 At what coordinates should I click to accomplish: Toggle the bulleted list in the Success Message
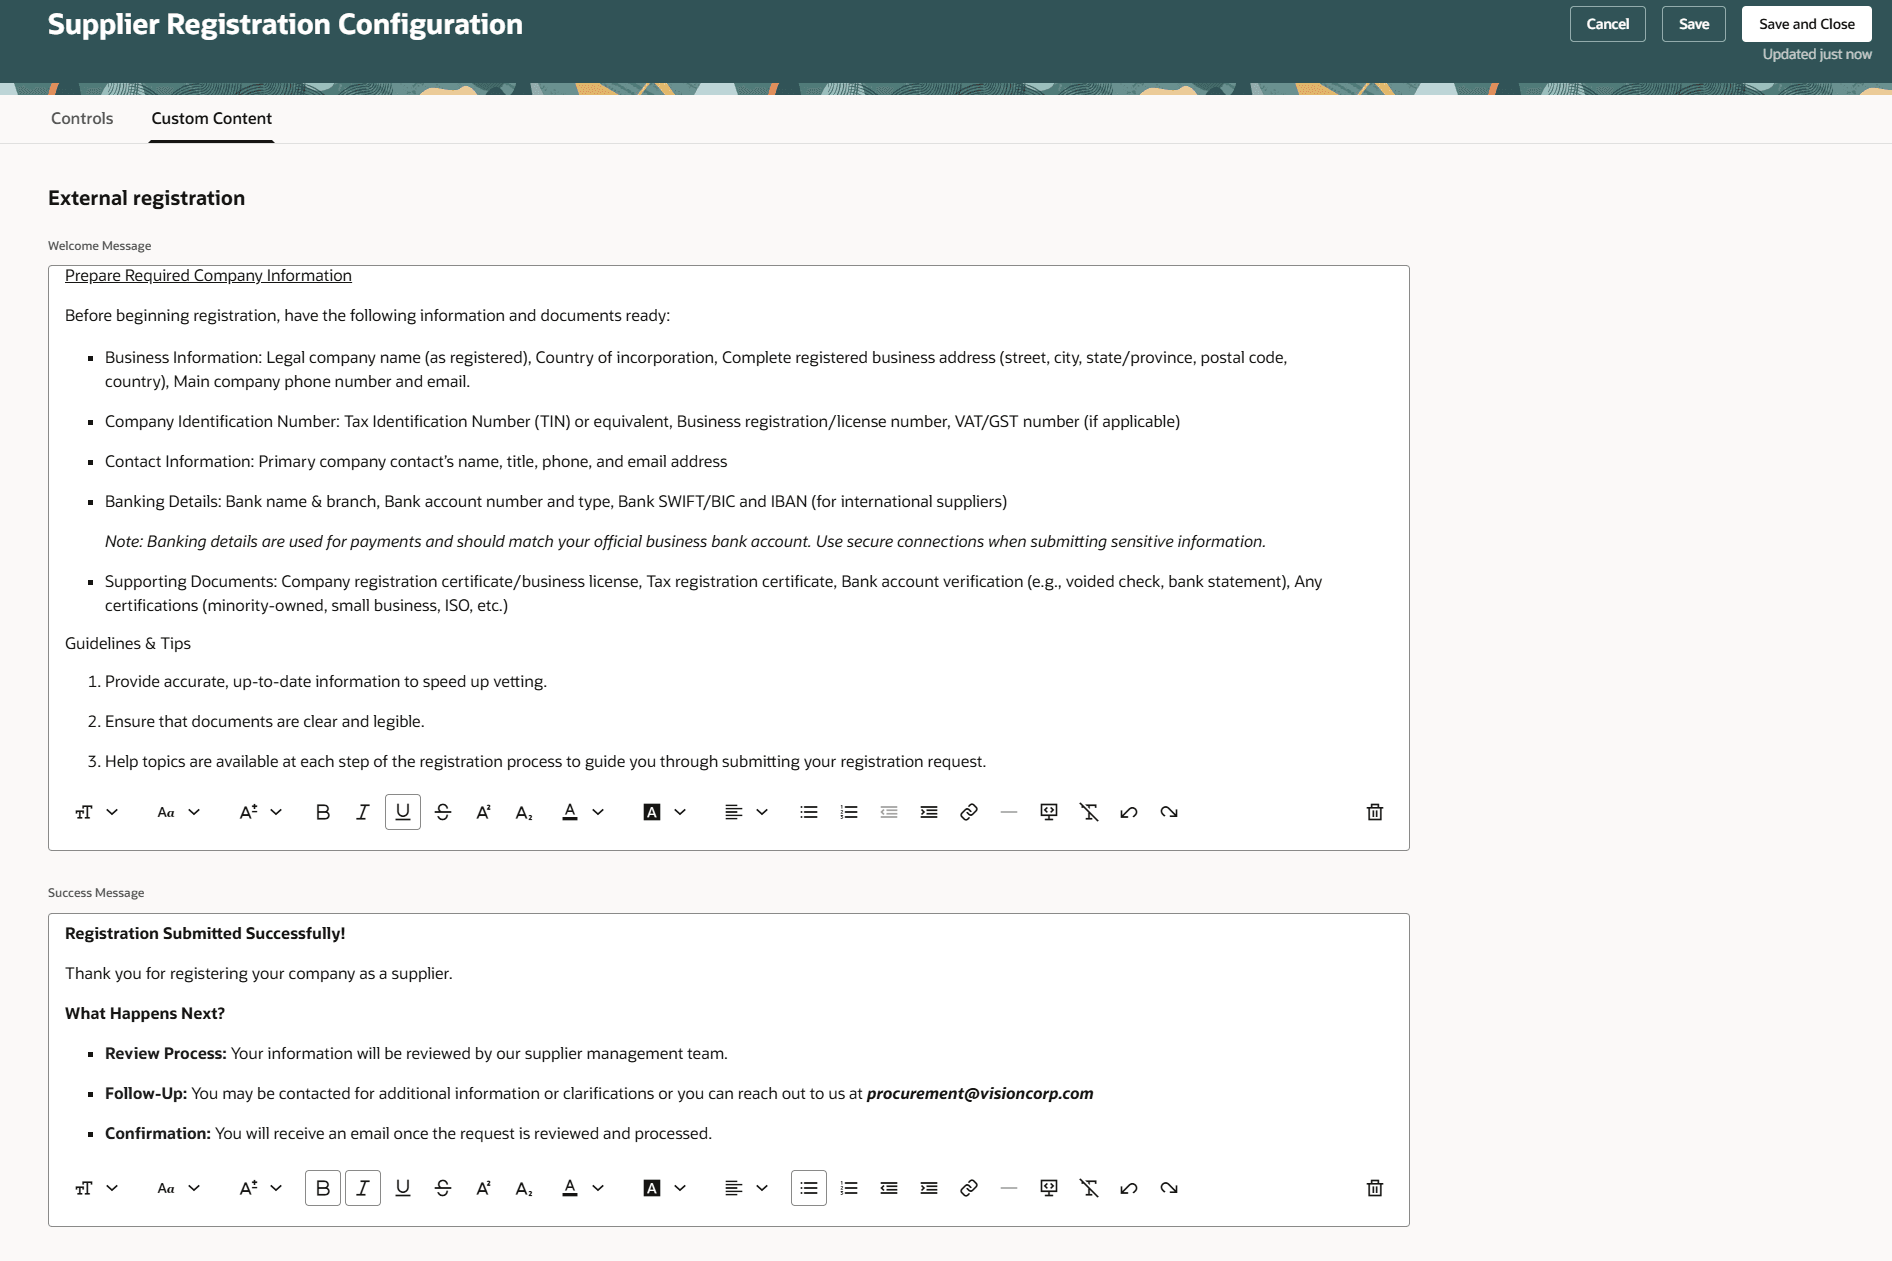click(808, 1188)
